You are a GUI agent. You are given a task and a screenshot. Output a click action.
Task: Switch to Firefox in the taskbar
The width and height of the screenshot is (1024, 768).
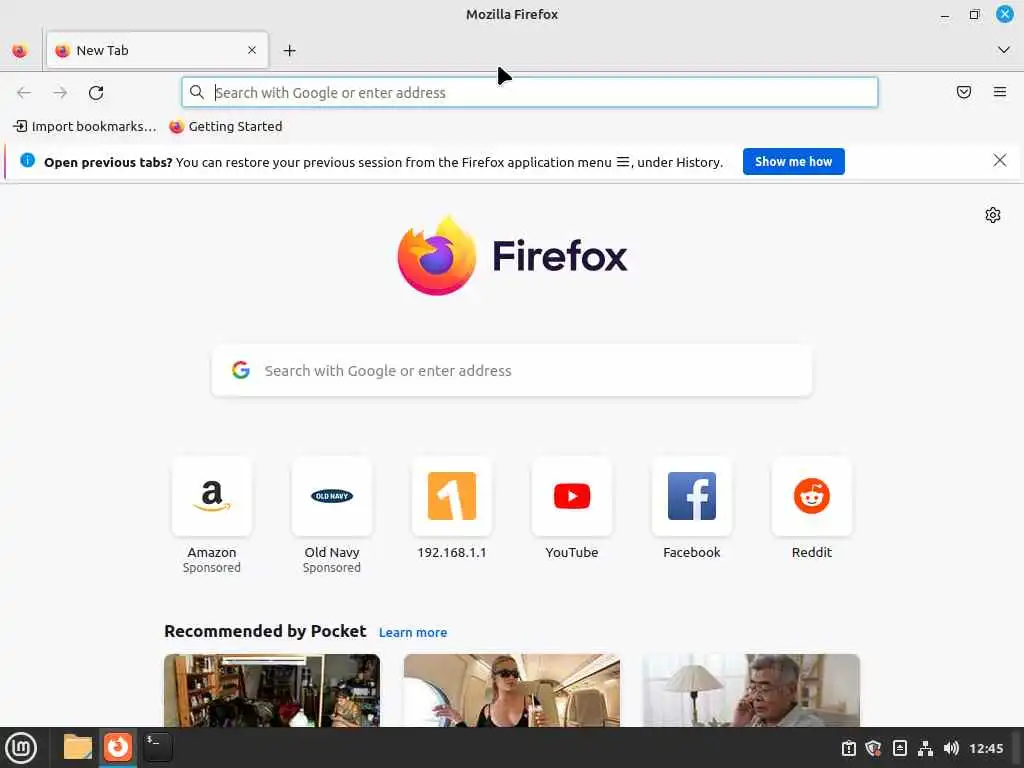point(118,747)
